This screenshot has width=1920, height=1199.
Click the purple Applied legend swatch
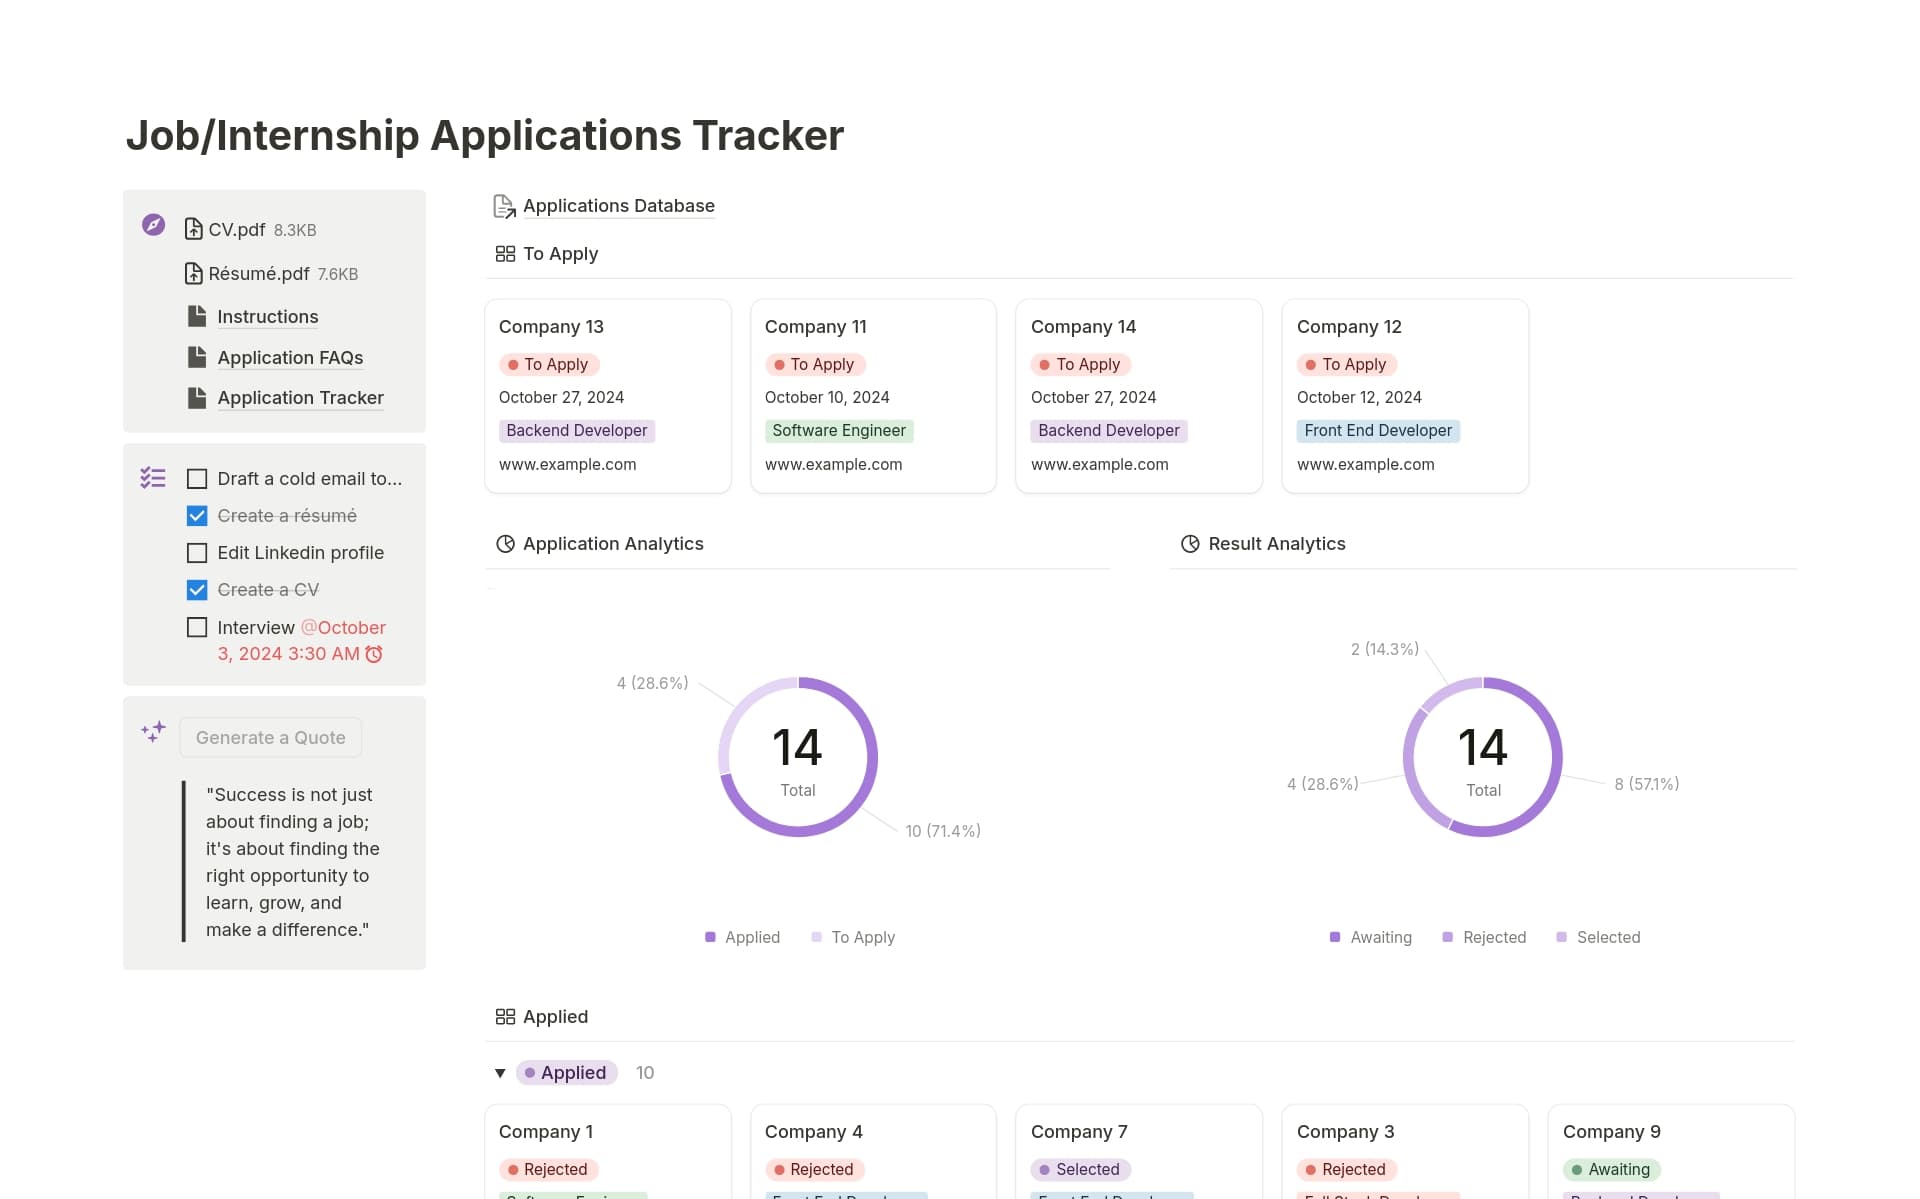tap(710, 936)
